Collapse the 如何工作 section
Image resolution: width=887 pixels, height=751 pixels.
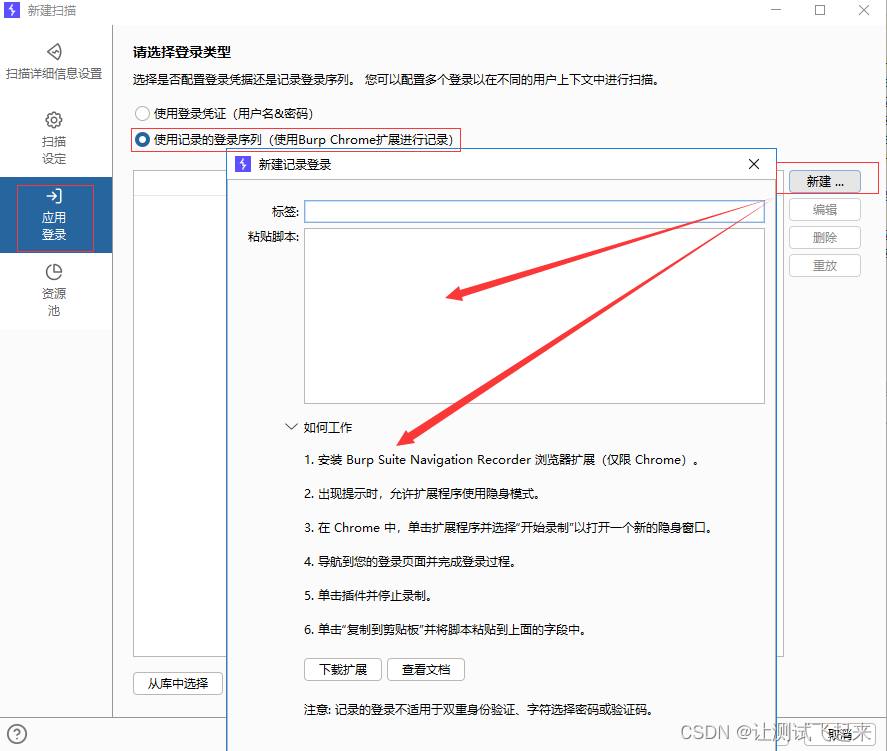(x=291, y=427)
